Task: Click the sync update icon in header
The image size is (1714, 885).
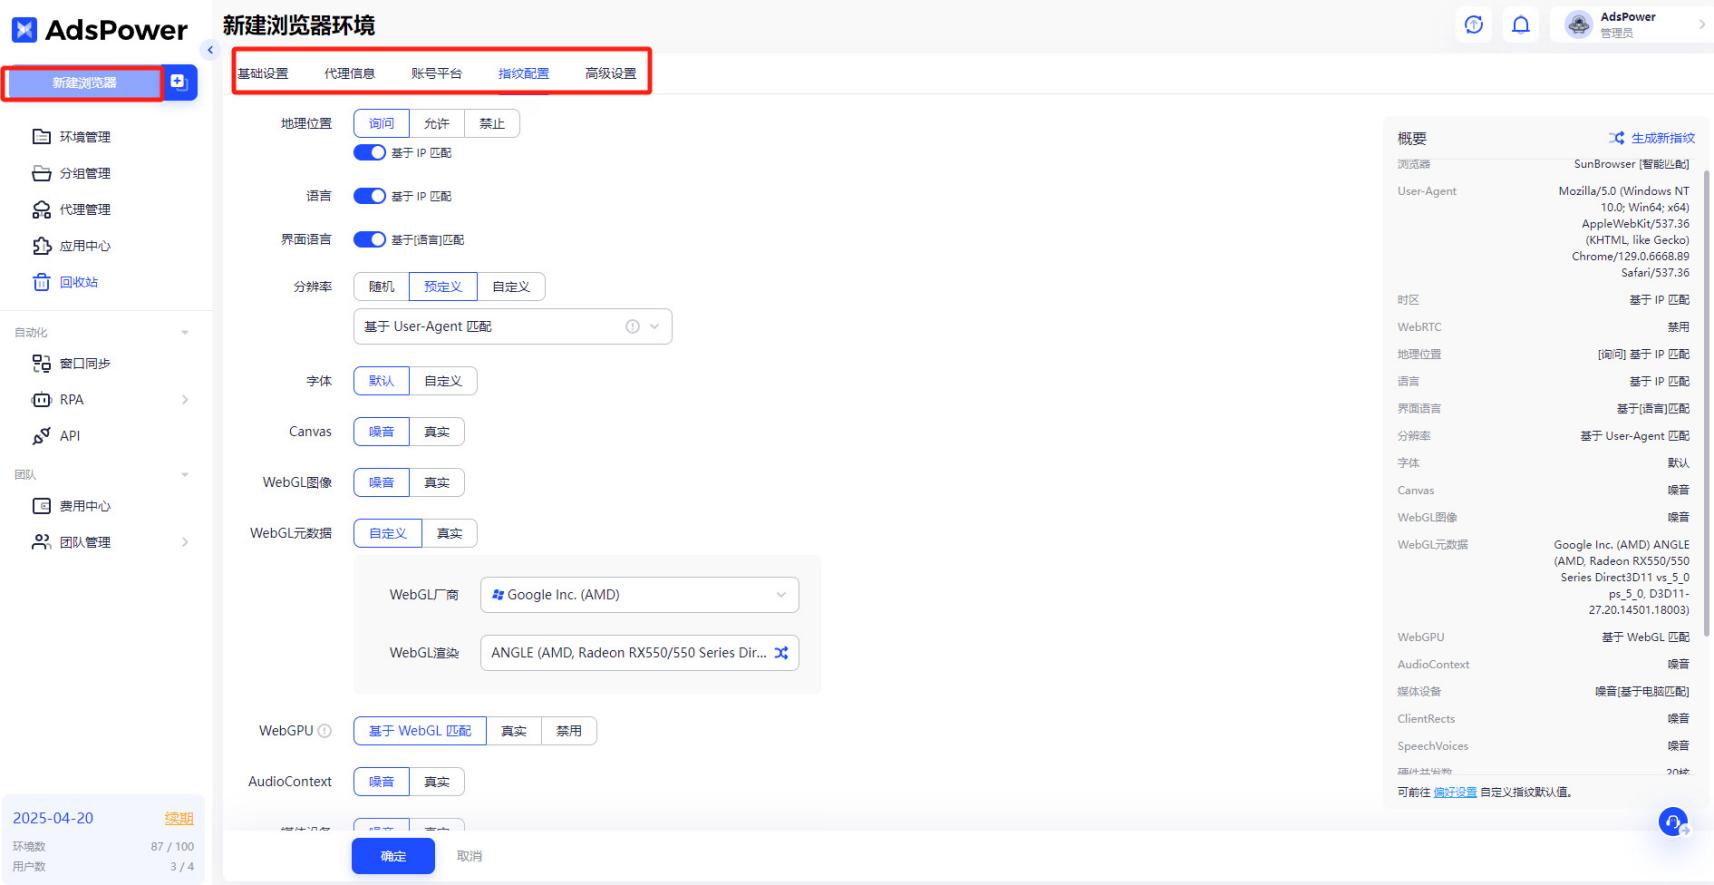Action: 1474,25
